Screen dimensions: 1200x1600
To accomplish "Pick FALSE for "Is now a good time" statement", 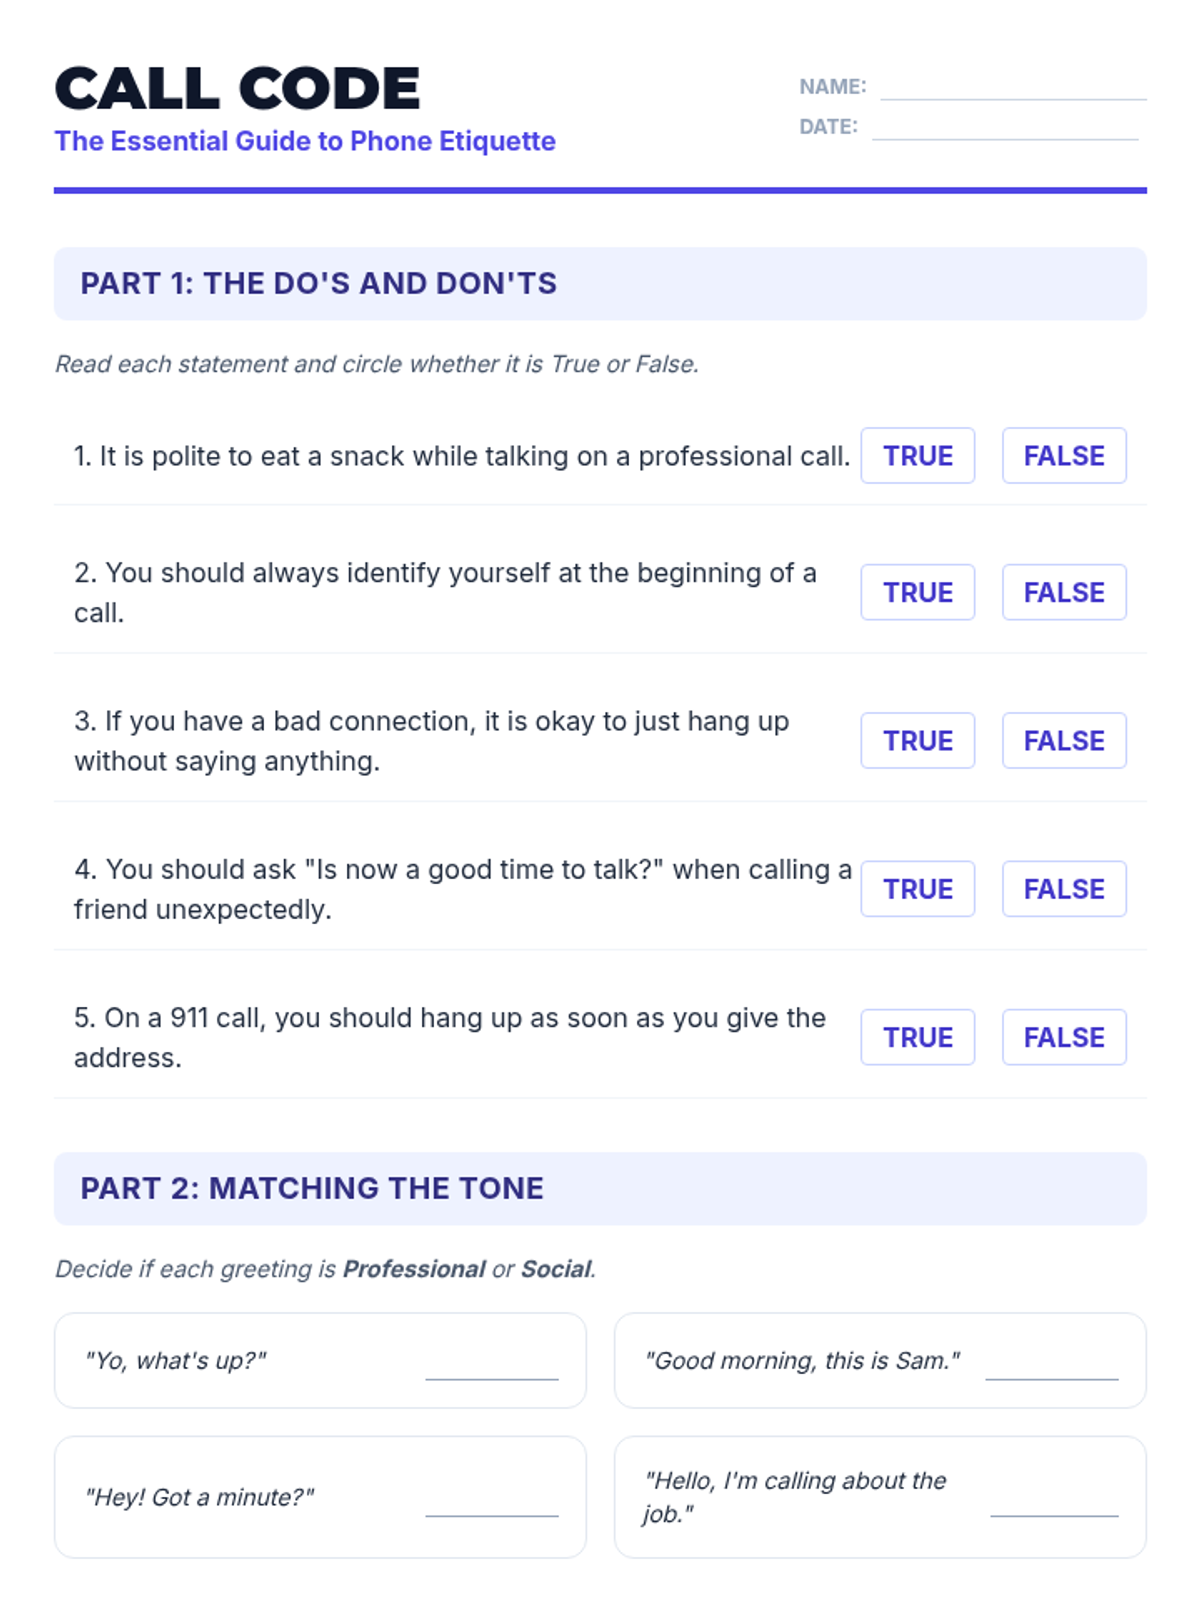I will 1064,889.
